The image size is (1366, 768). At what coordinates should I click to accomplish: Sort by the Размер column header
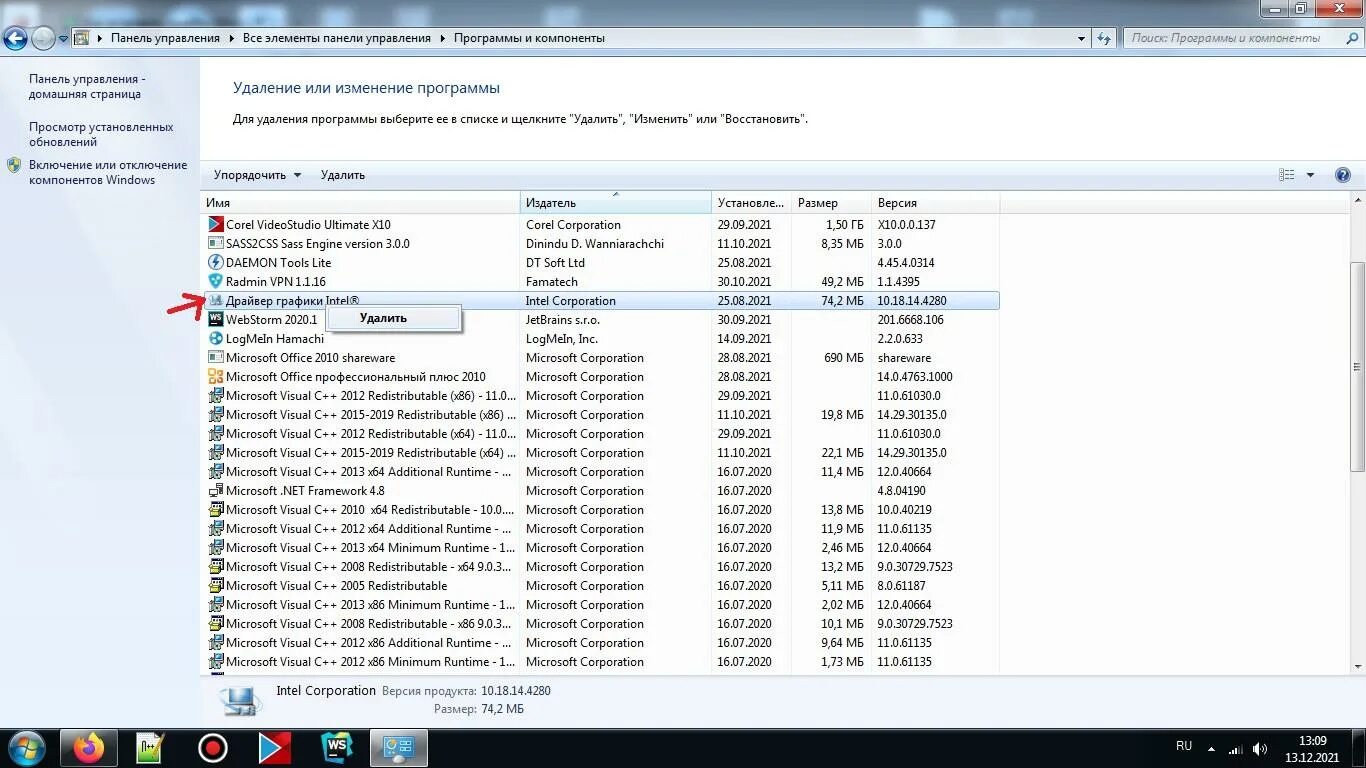[x=831, y=203]
